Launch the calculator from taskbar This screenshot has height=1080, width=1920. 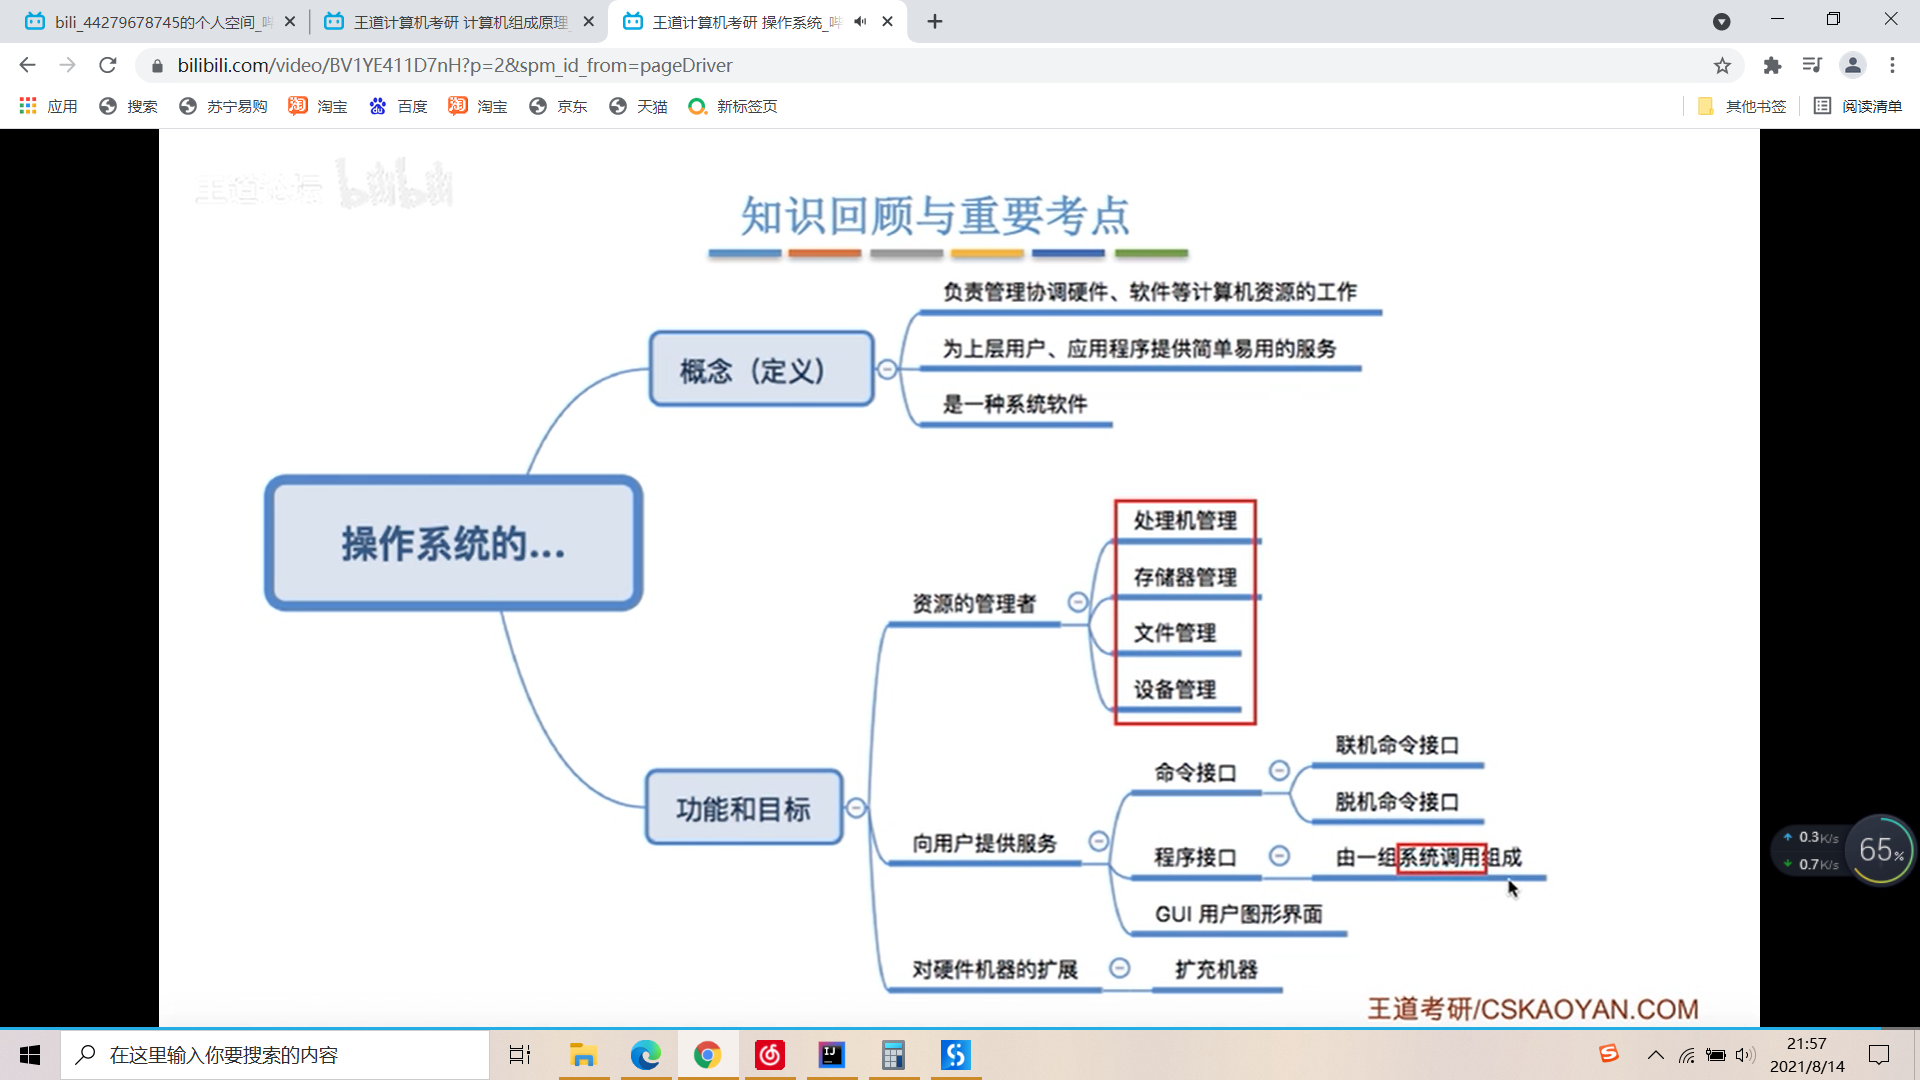(893, 1055)
